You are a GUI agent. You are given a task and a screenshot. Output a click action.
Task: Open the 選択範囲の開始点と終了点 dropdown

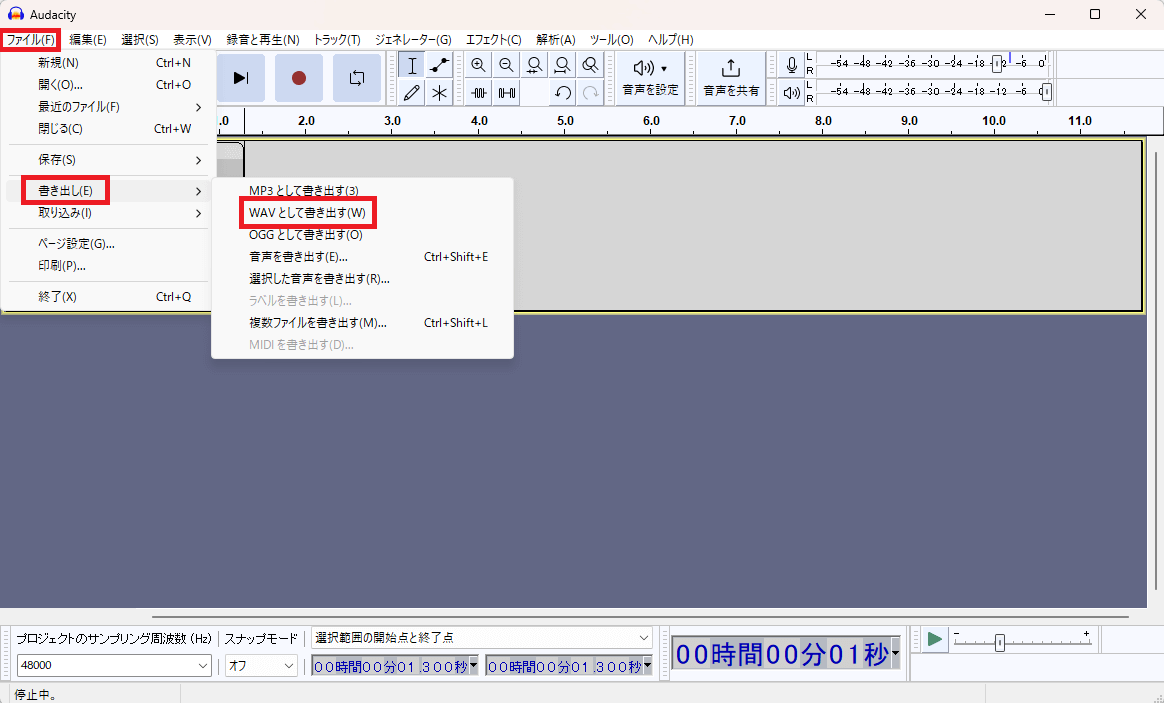481,638
